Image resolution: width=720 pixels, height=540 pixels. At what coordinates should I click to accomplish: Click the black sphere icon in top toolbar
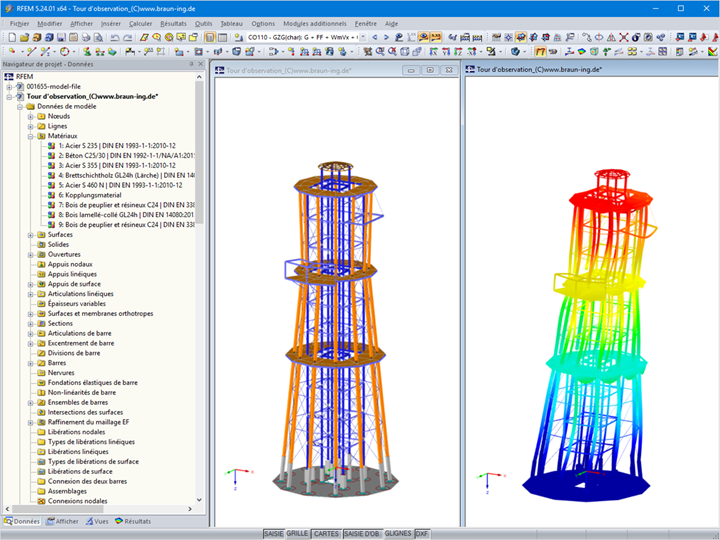[x=636, y=37]
